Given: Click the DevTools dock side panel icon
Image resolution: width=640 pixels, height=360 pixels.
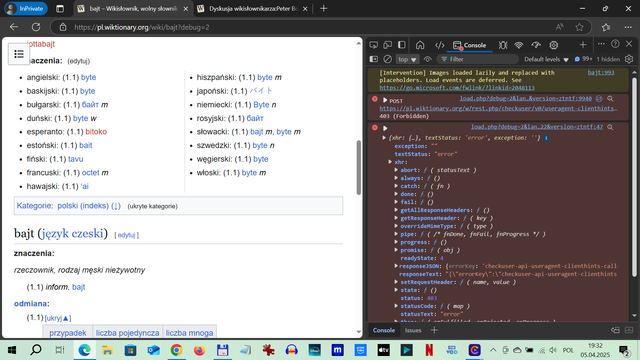Looking at the screenshot, I should coord(402,45).
